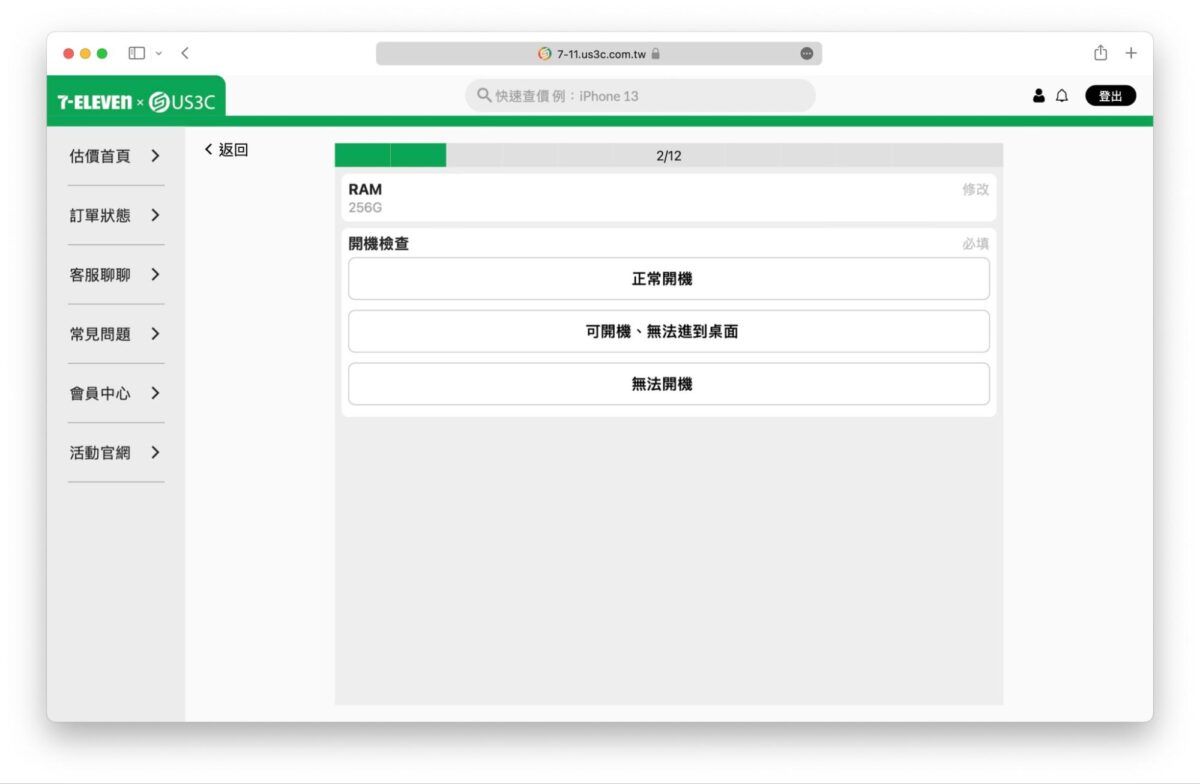Click the page options ellipsis in the address bar

pyautogui.click(x=807, y=54)
